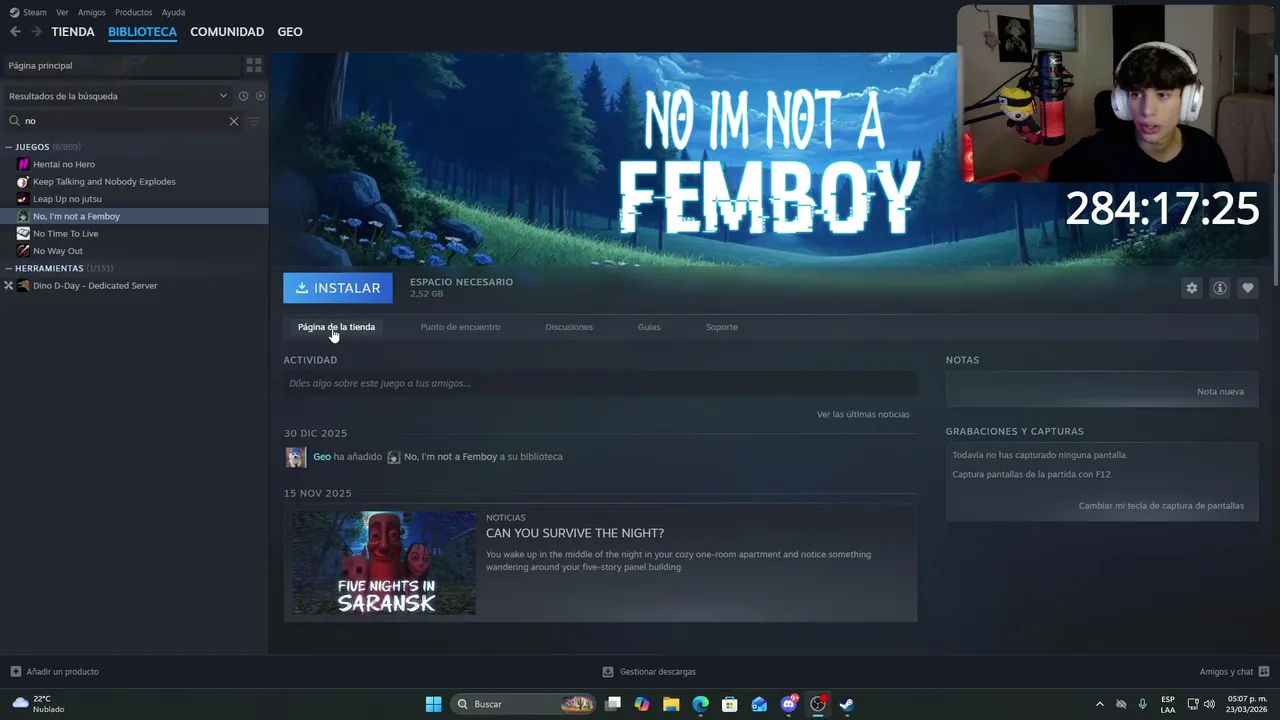Open the Amigos menu

[x=91, y=12]
